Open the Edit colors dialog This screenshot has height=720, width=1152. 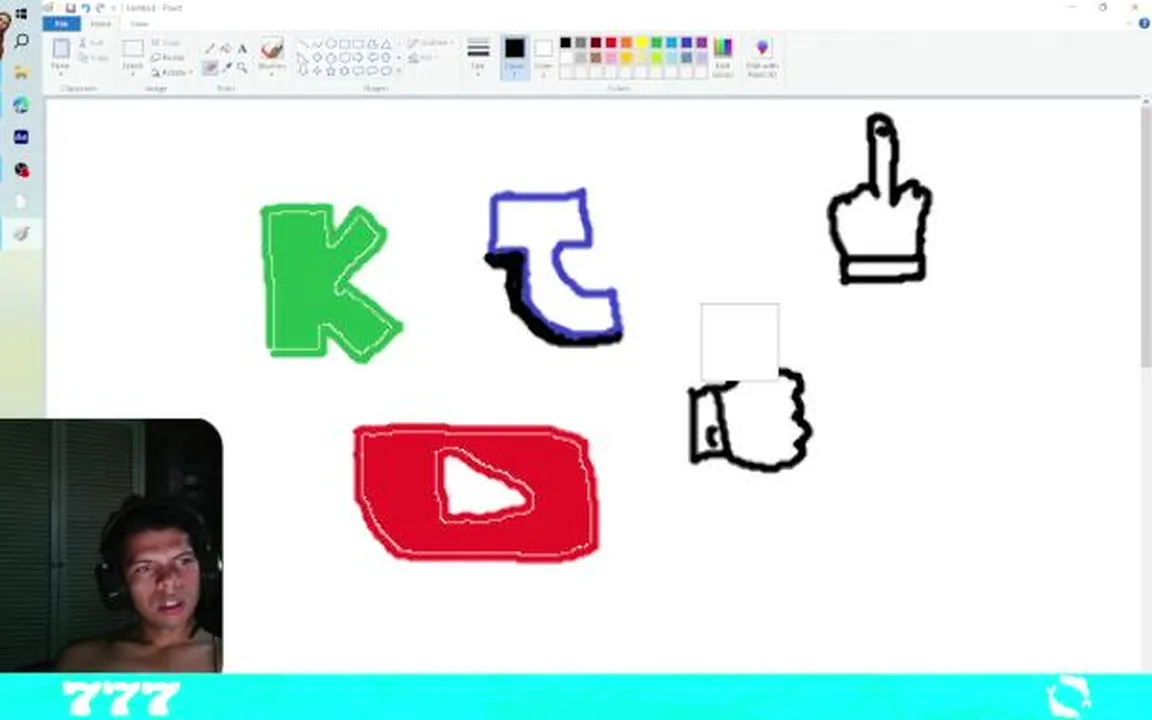[x=723, y=57]
